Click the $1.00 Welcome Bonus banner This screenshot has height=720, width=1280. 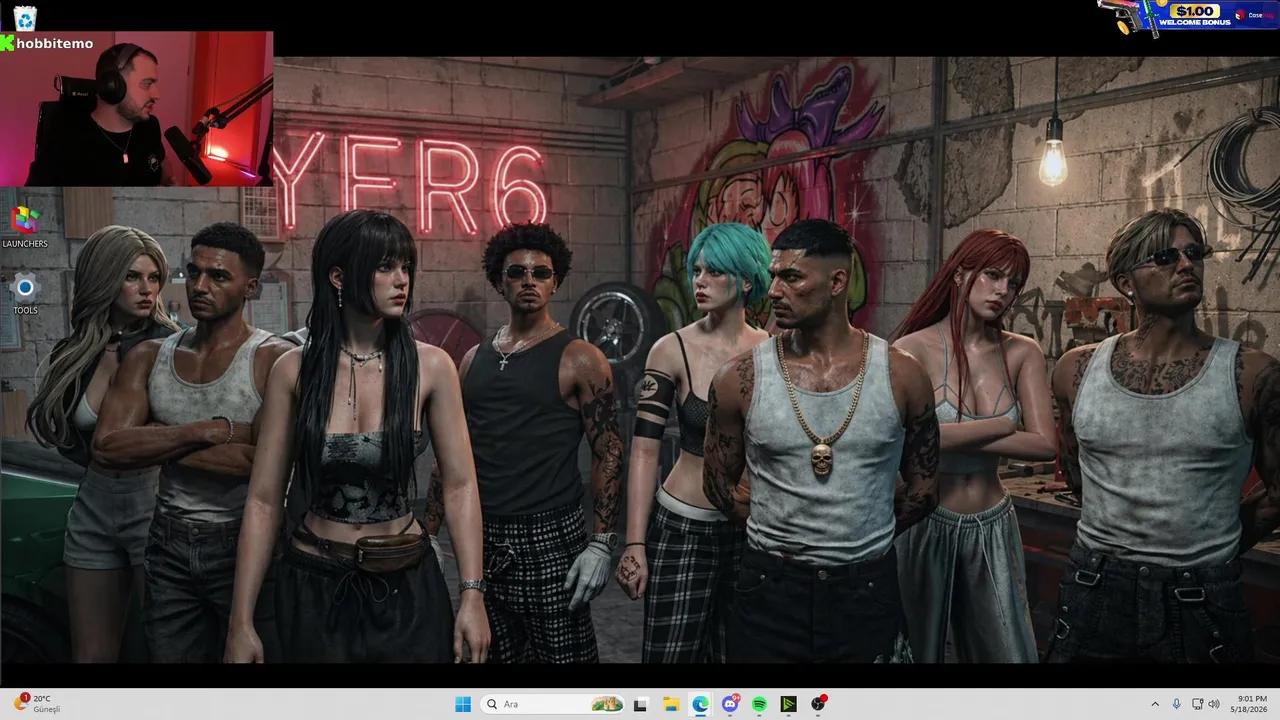(1188, 18)
